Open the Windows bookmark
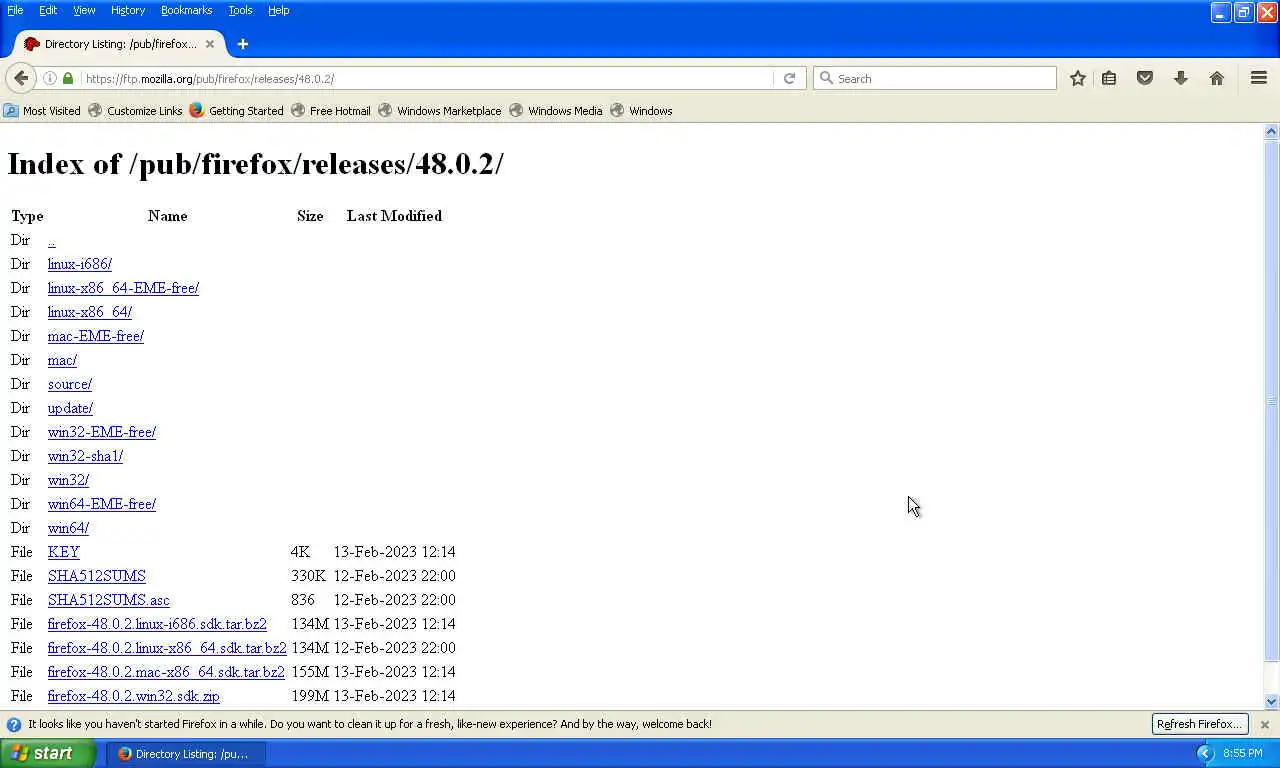This screenshot has height=768, width=1280. pyautogui.click(x=641, y=111)
